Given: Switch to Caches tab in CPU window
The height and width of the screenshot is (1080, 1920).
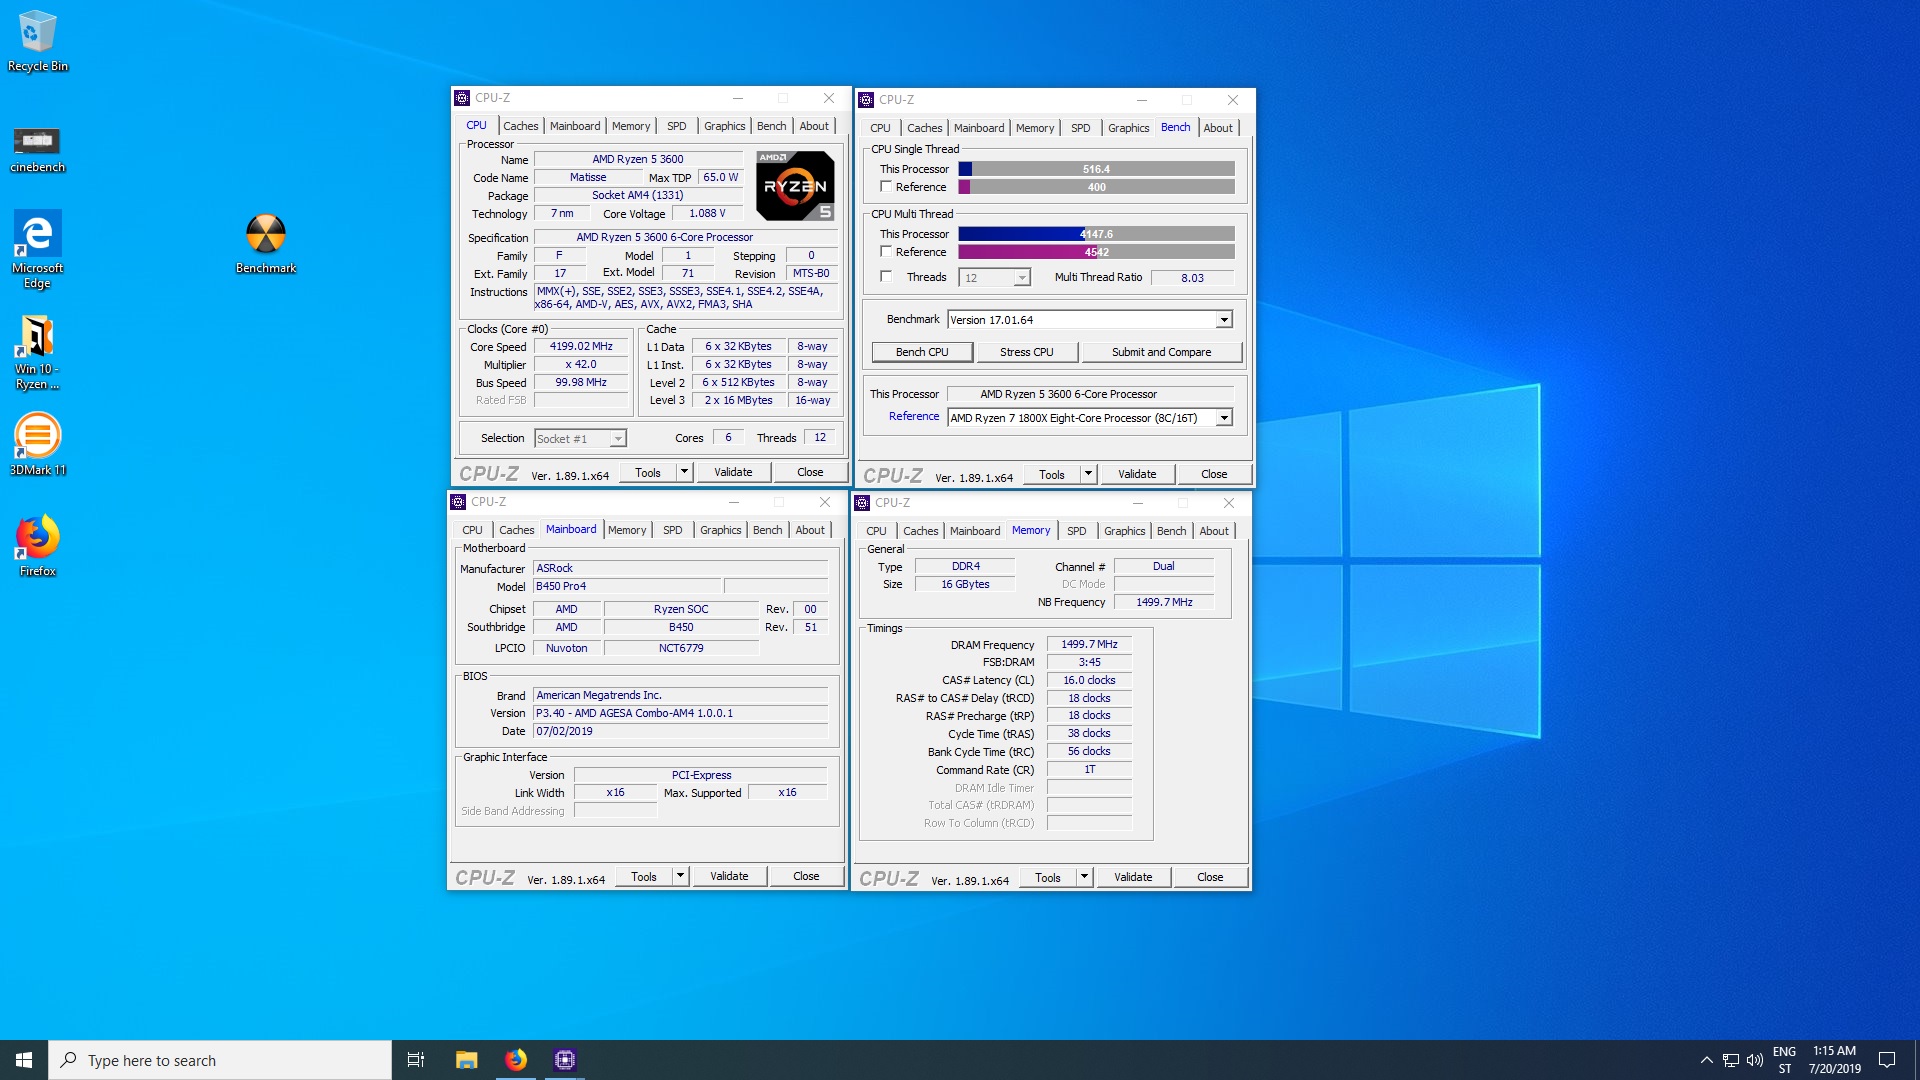Looking at the screenshot, I should tap(520, 126).
